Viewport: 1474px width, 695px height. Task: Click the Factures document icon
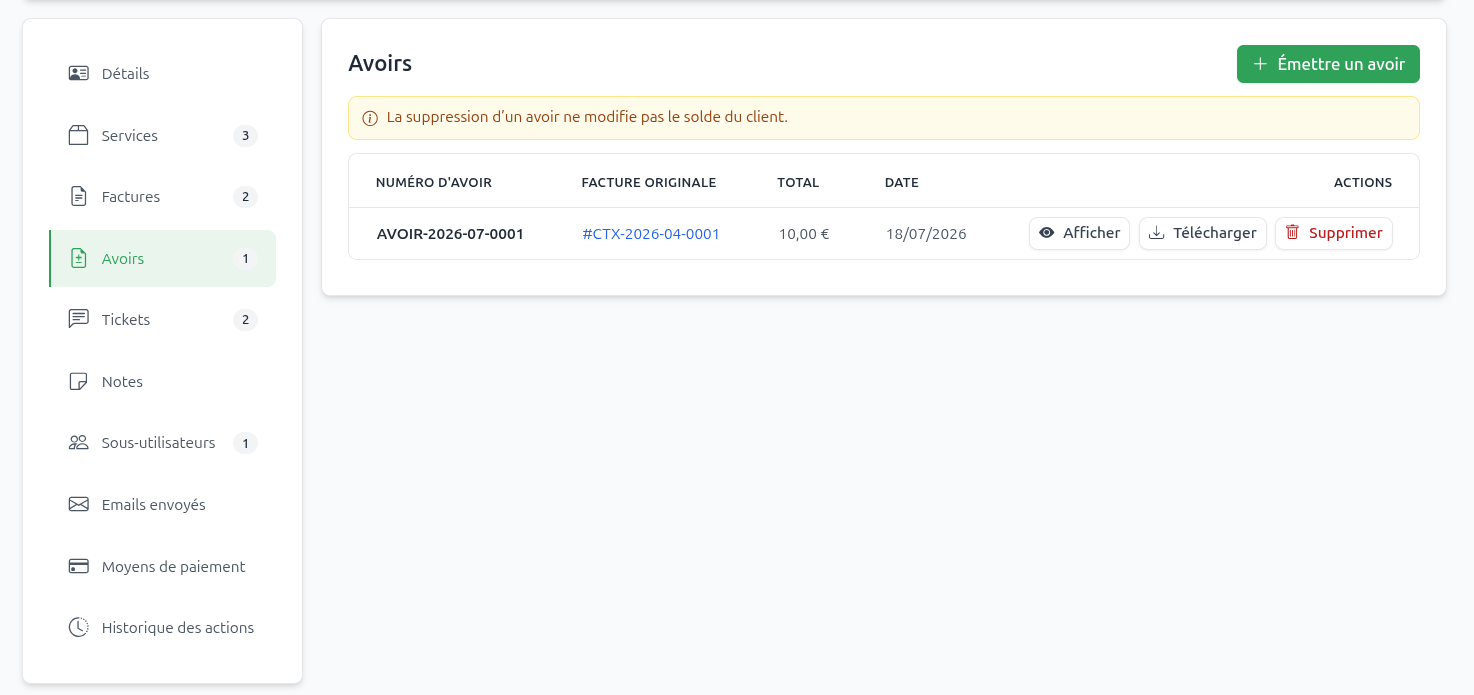(79, 197)
